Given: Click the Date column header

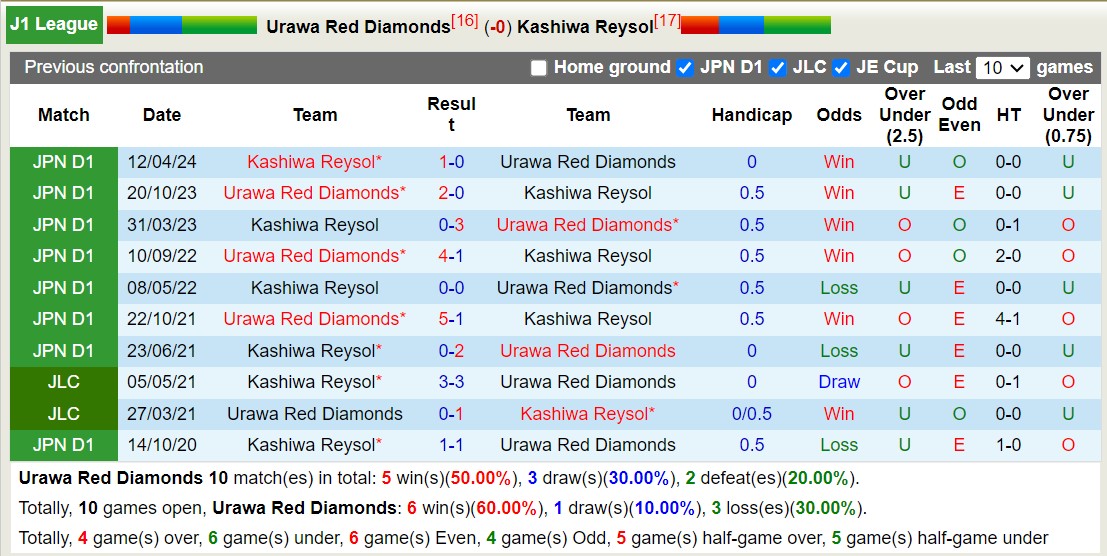Looking at the screenshot, I should 162,115.
